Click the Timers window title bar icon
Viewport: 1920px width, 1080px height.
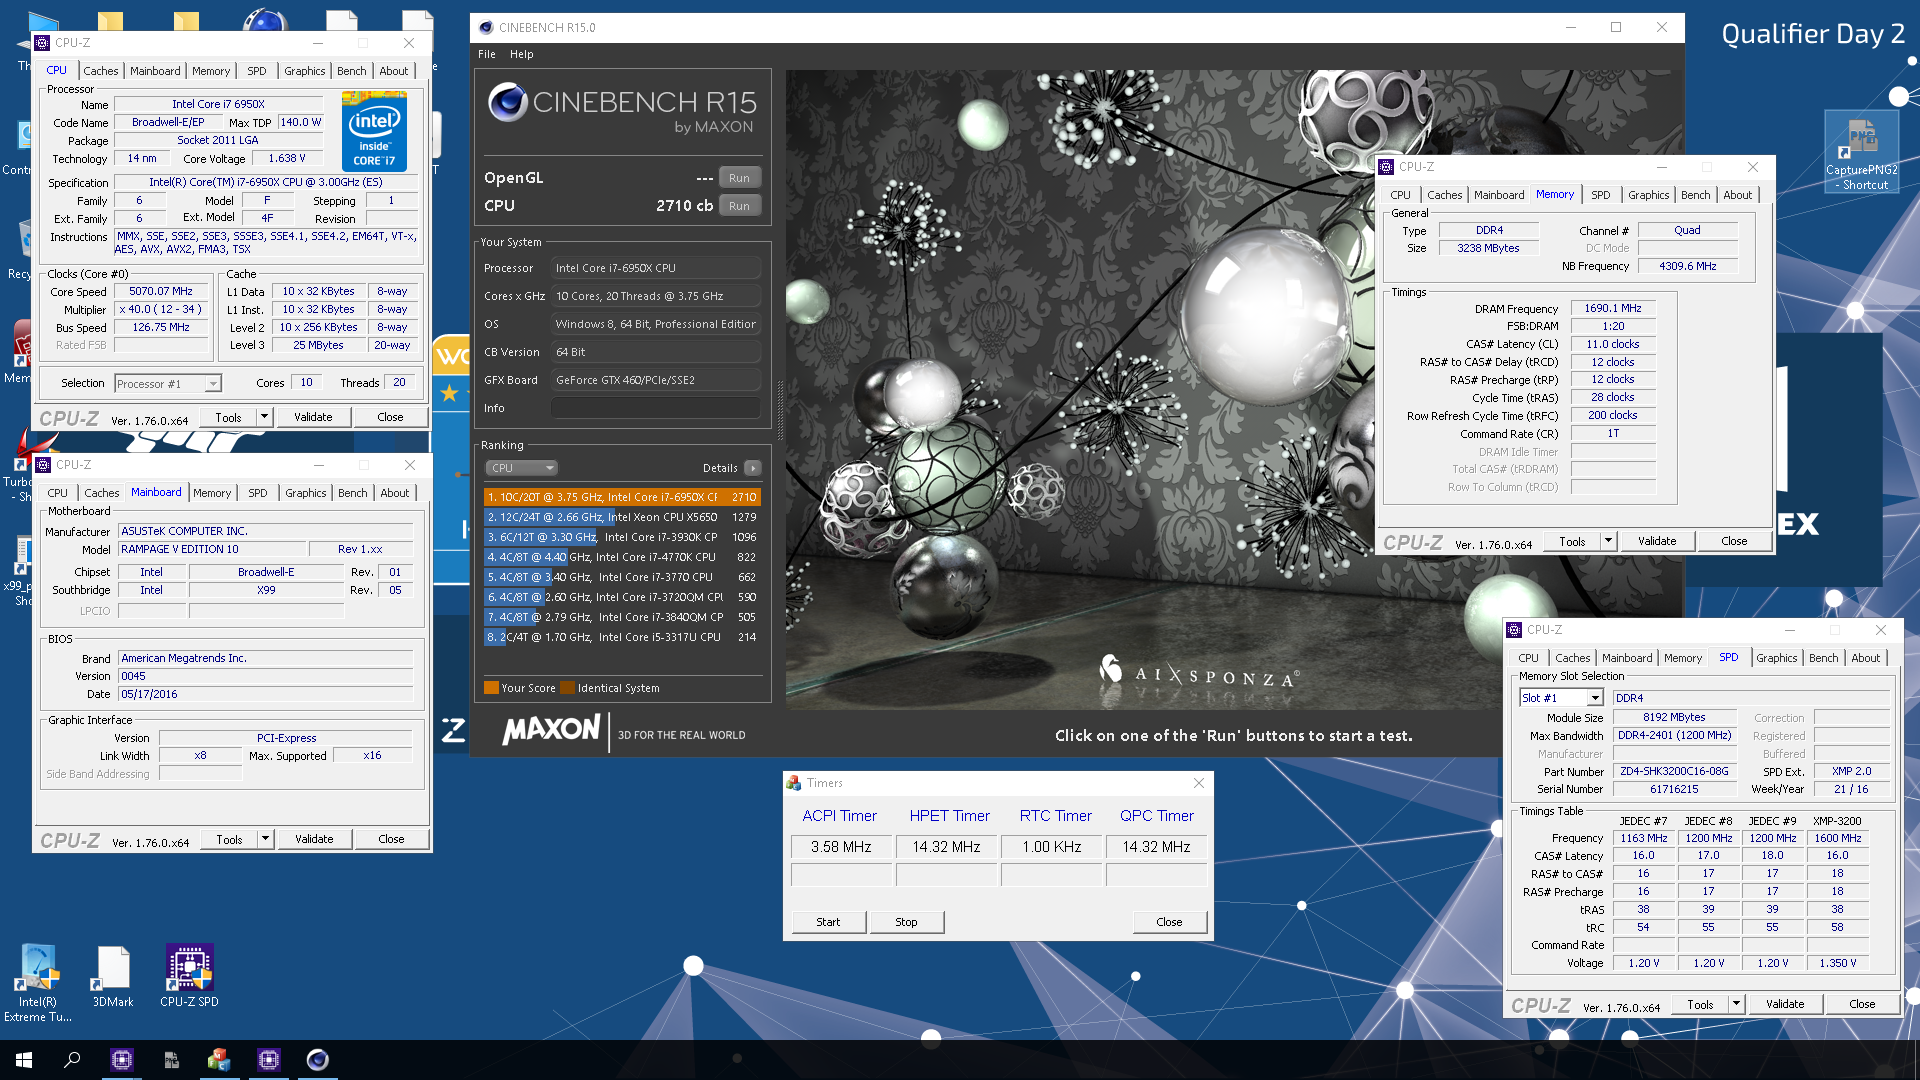[794, 783]
